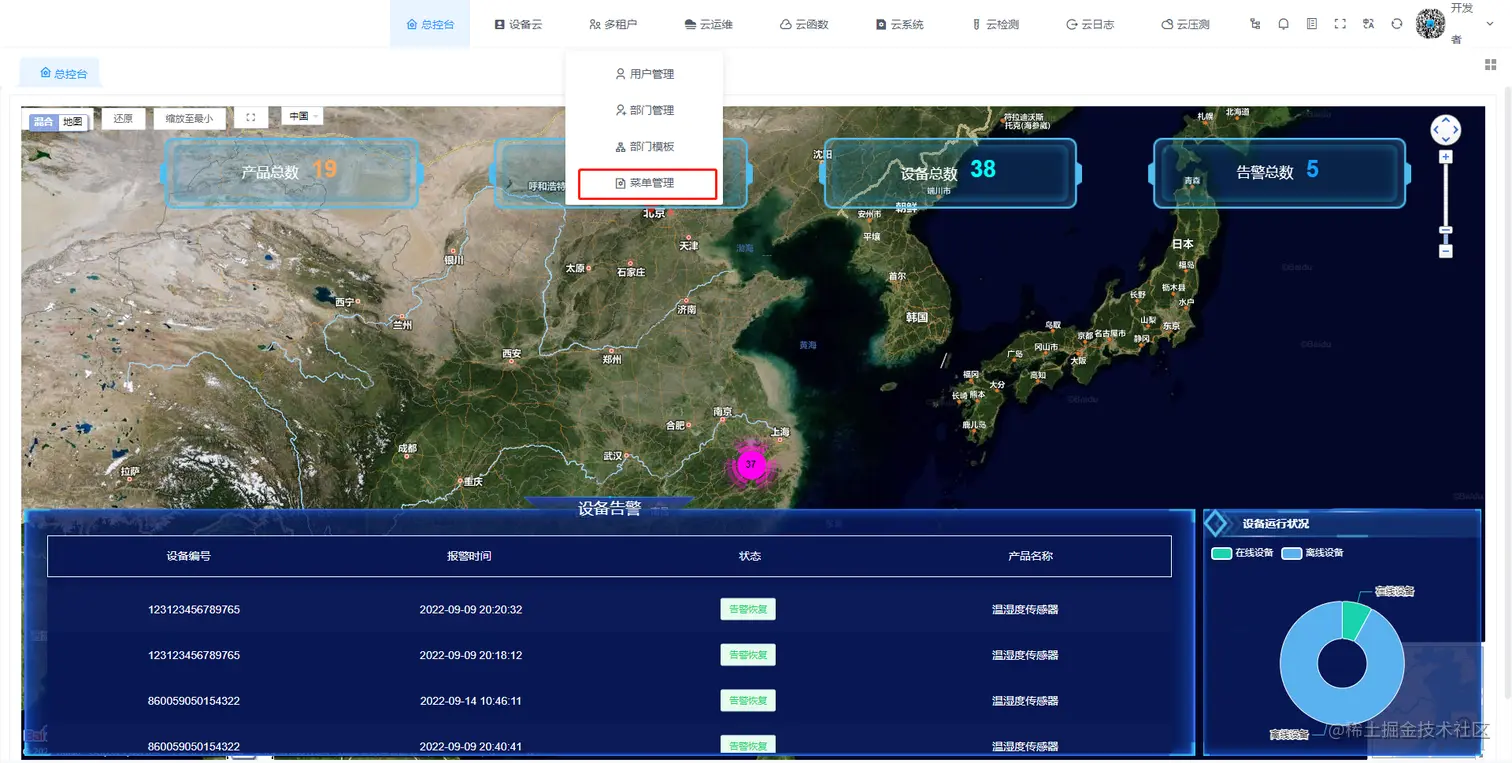Click the 报警时间 column header

(x=469, y=556)
